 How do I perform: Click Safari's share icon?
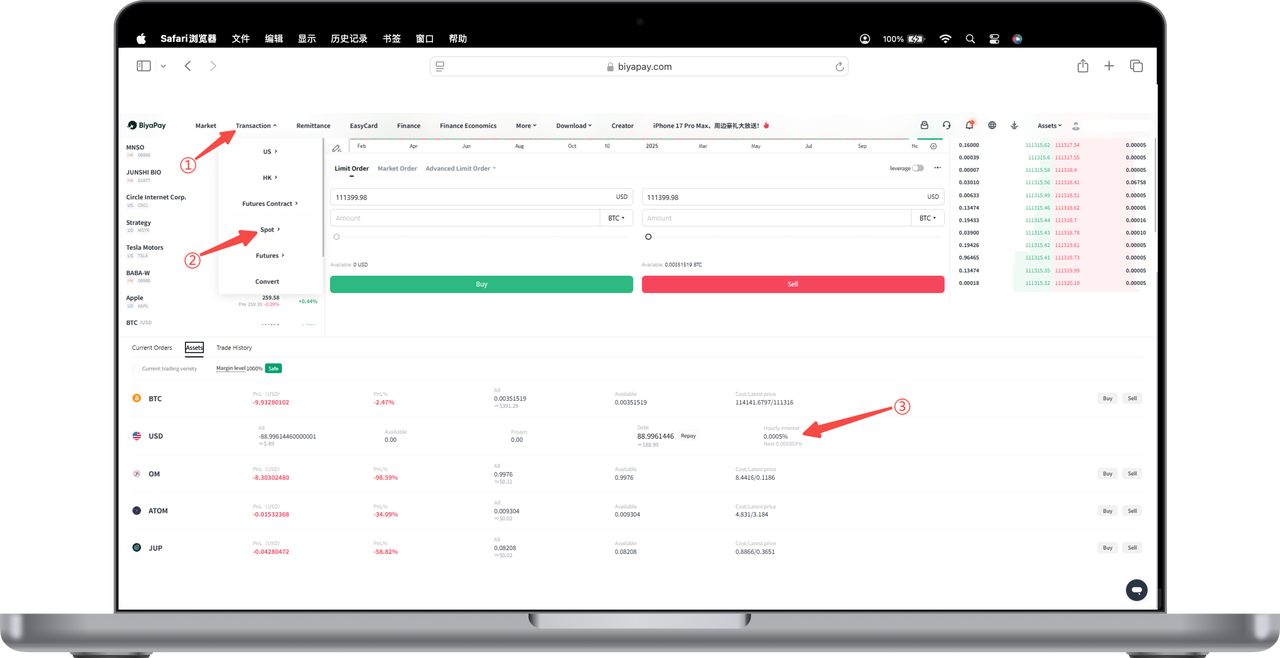pyautogui.click(x=1082, y=66)
